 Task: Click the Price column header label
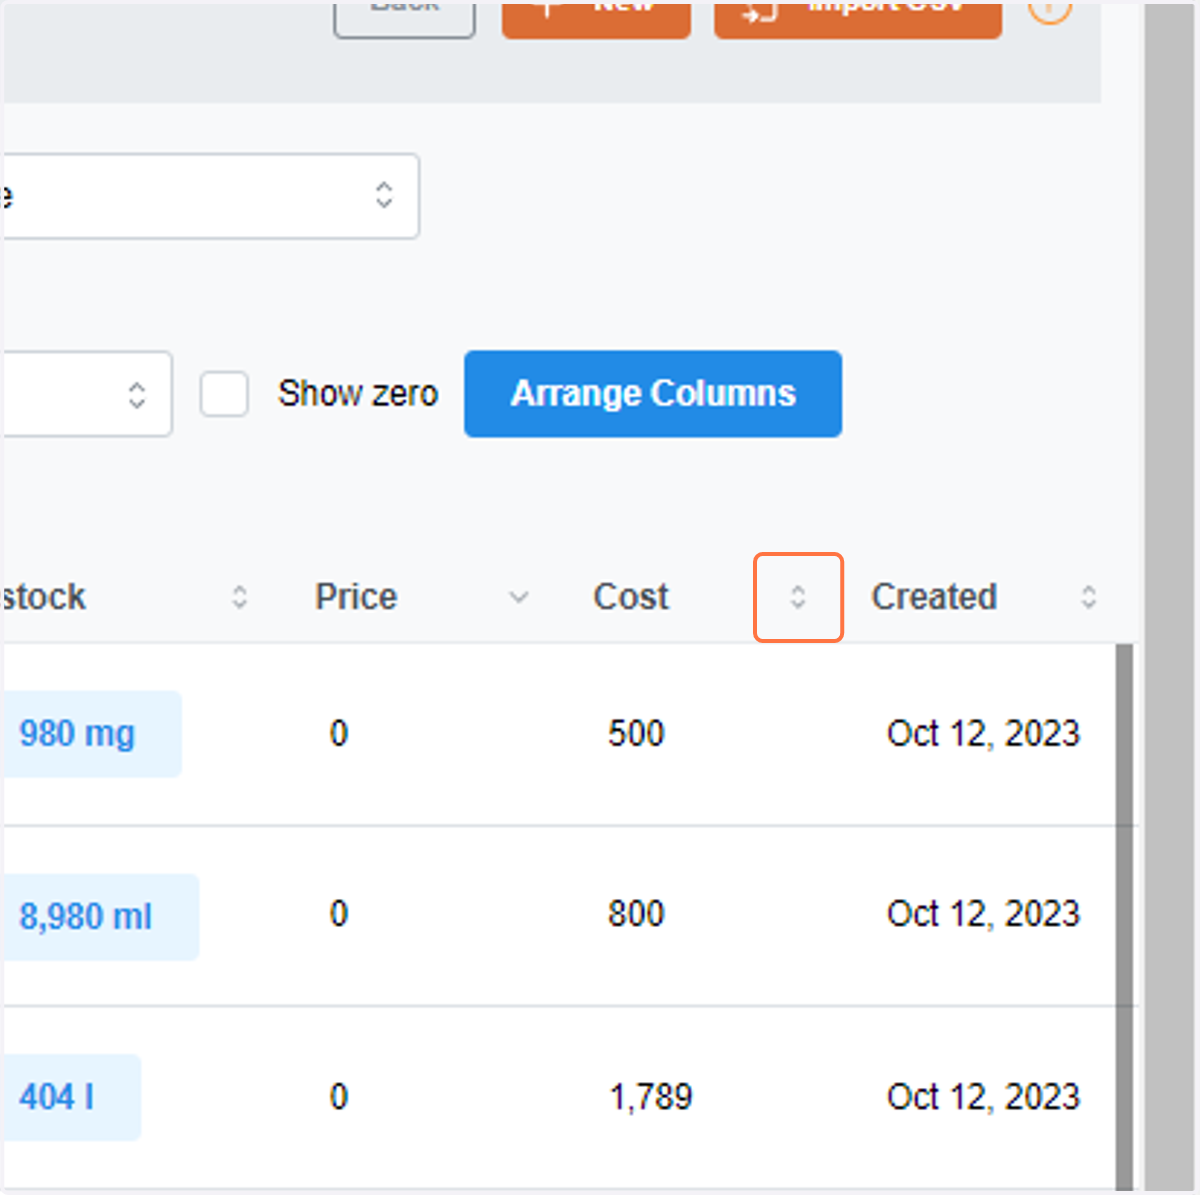tap(356, 597)
